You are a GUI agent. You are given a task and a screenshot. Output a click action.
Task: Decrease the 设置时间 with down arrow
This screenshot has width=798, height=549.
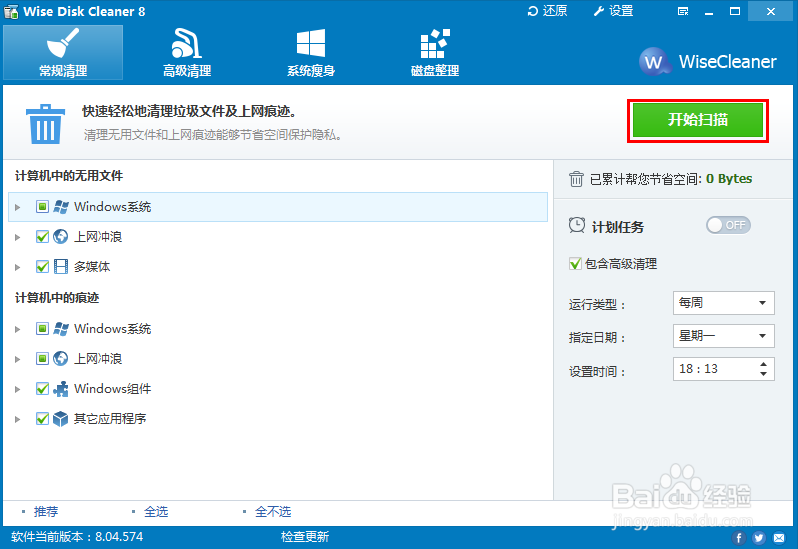pyautogui.click(x=763, y=373)
